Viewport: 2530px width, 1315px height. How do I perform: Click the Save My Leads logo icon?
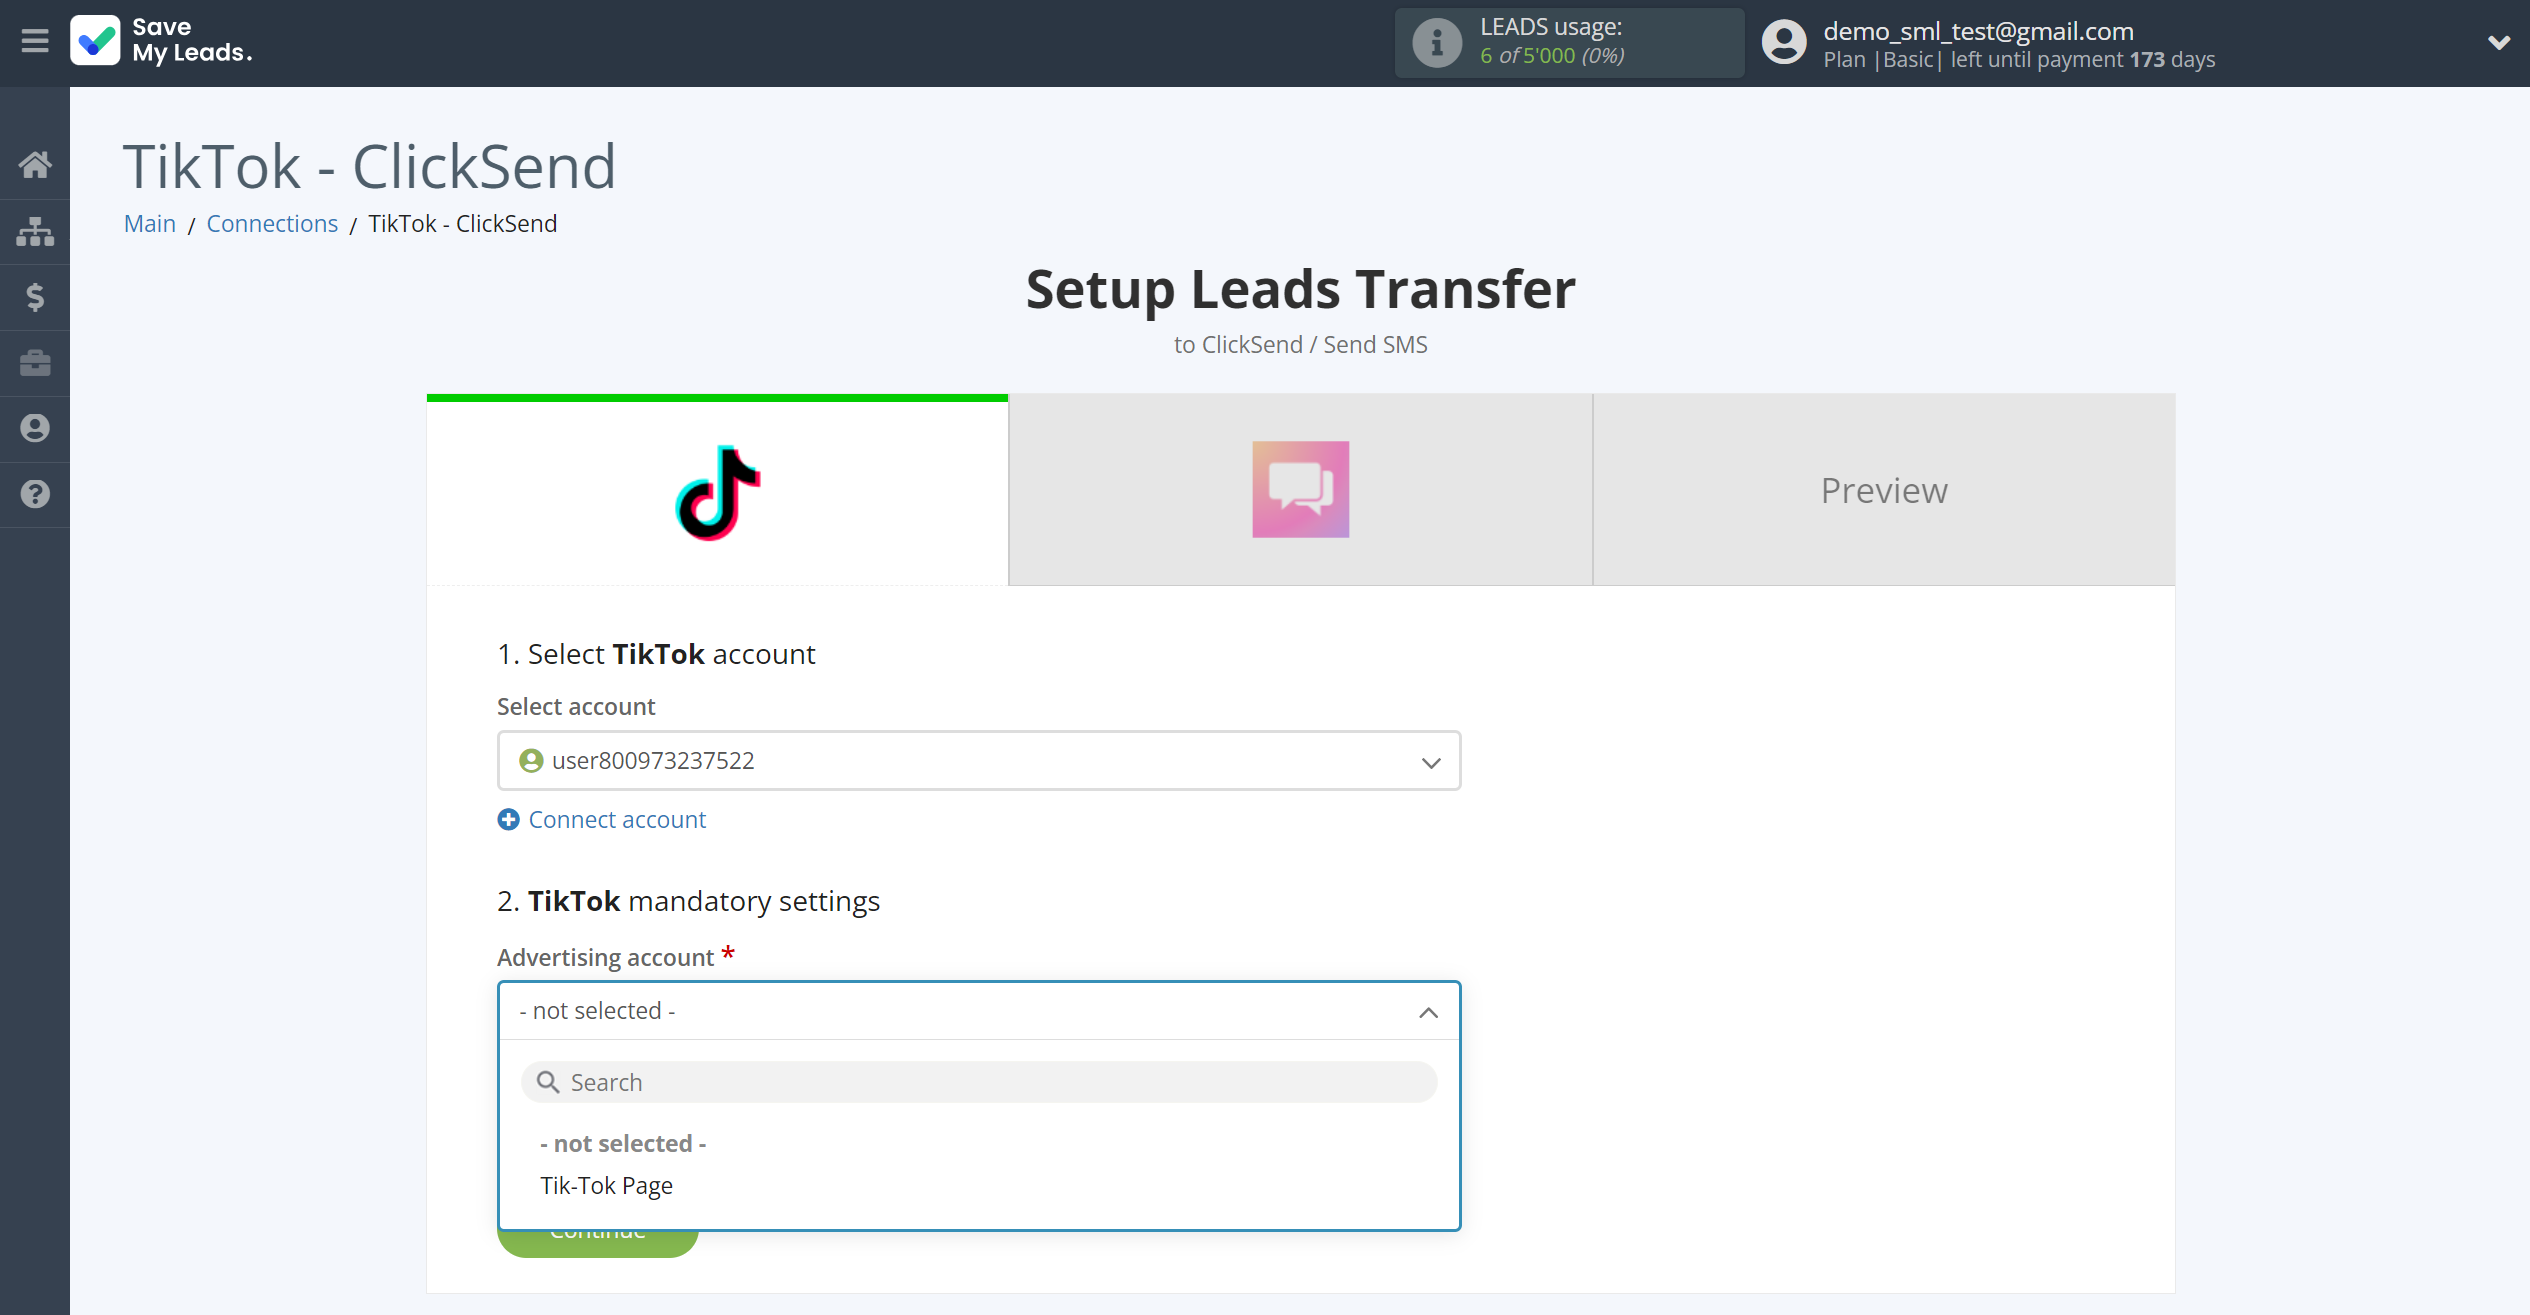(x=92, y=42)
